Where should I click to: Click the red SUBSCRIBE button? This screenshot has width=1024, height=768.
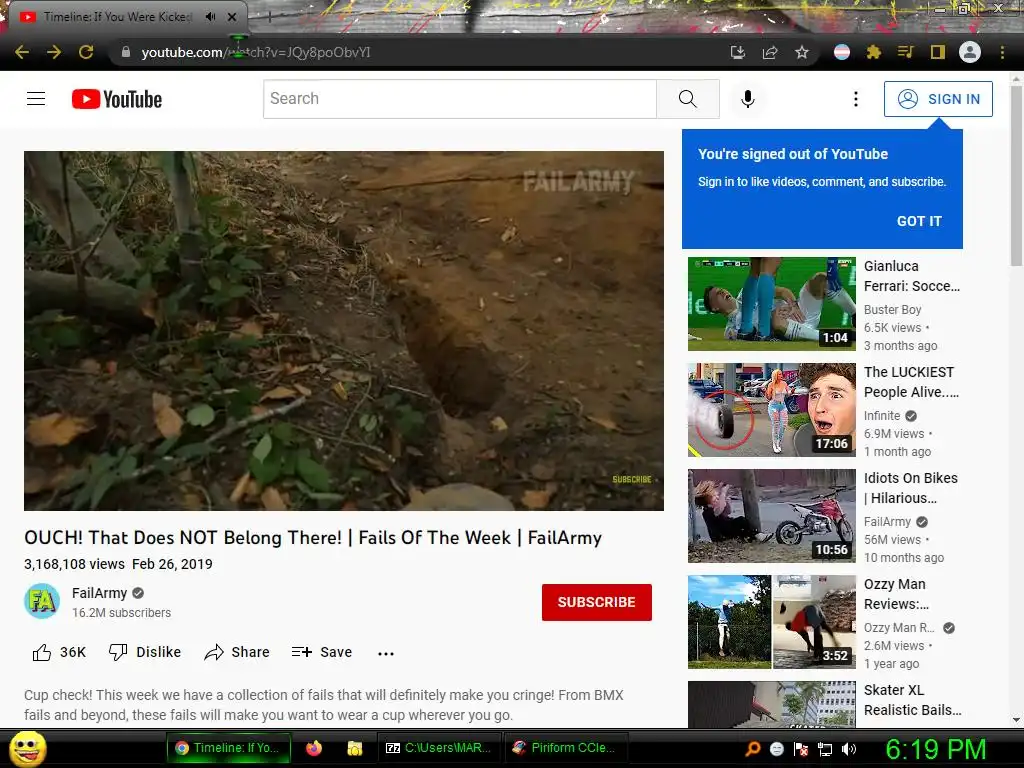597,602
